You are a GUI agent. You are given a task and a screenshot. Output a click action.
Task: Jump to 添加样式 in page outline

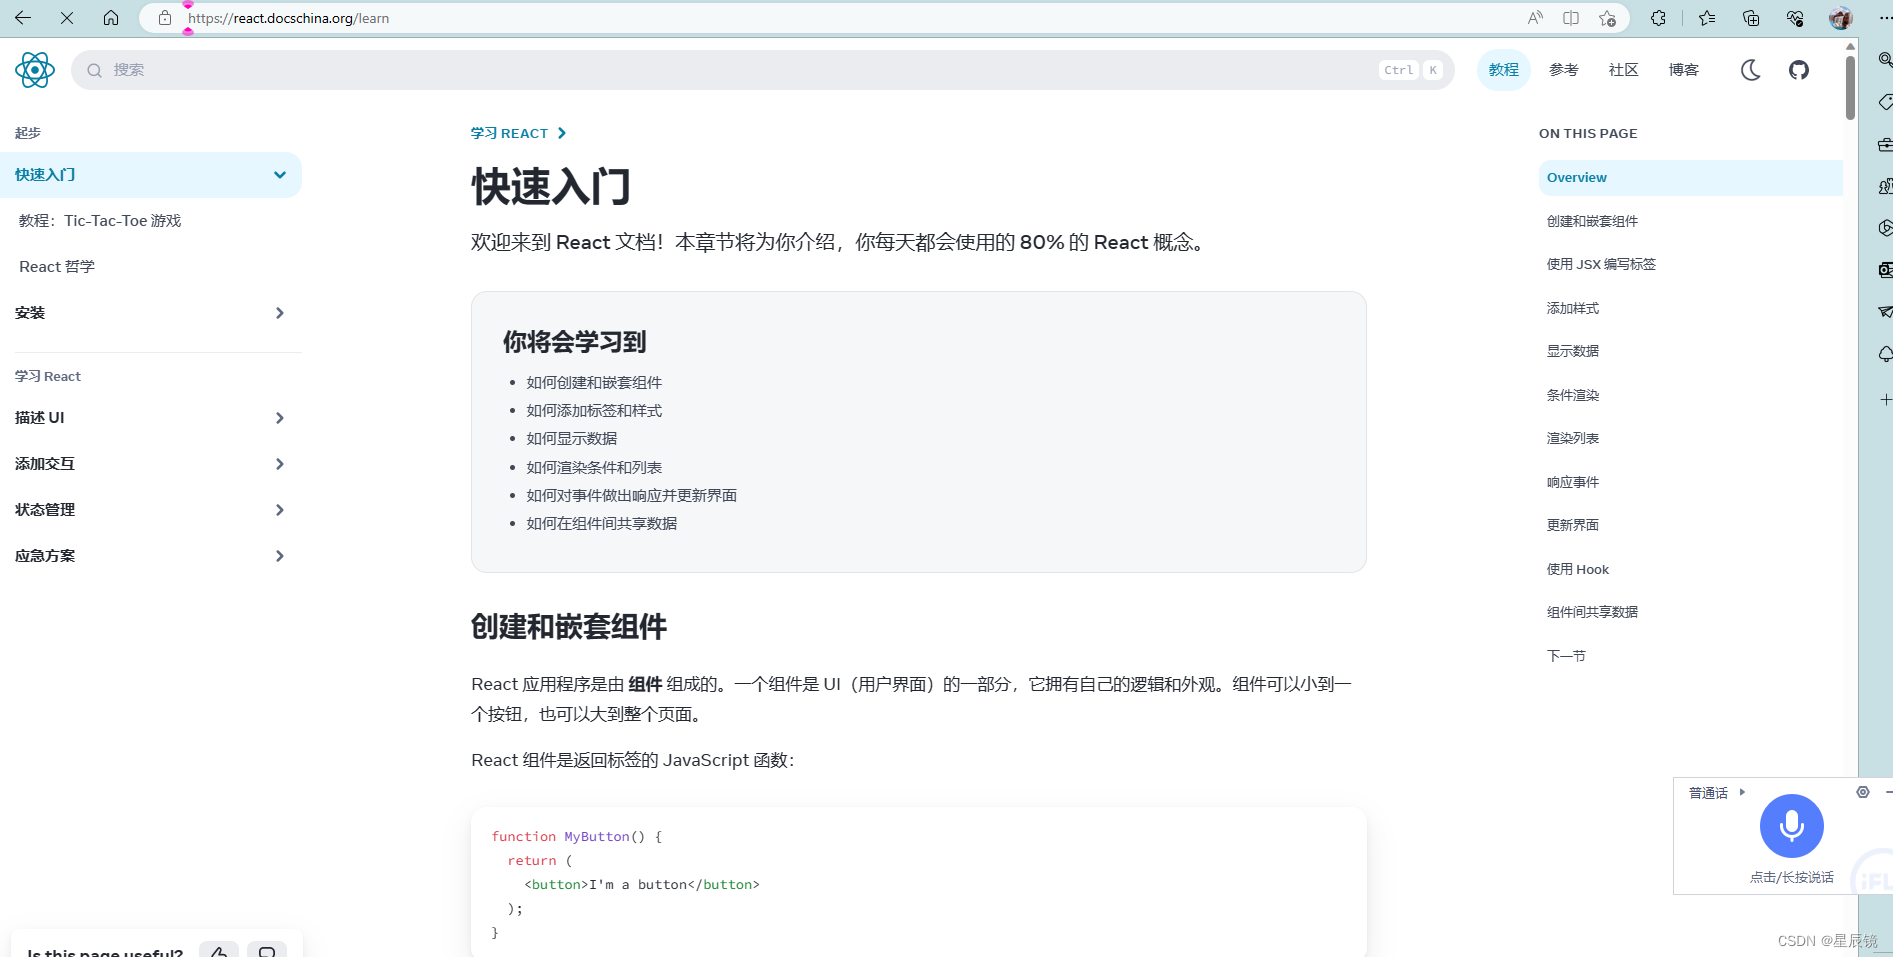click(1573, 308)
